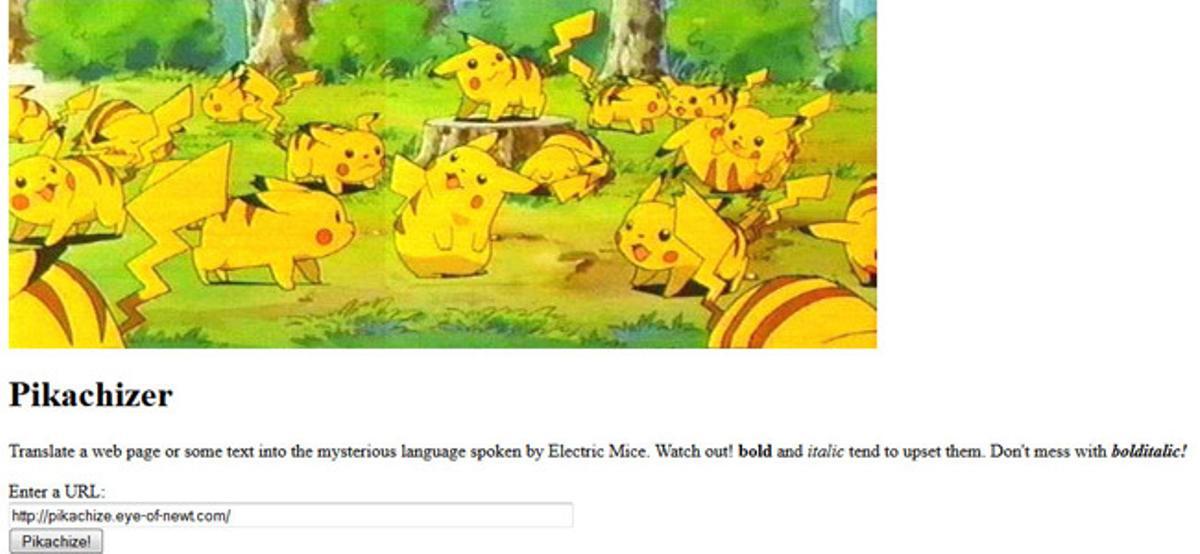1200x554 pixels.
Task: Click 'Translate a web page' at paragraph start
Action: [85, 452]
